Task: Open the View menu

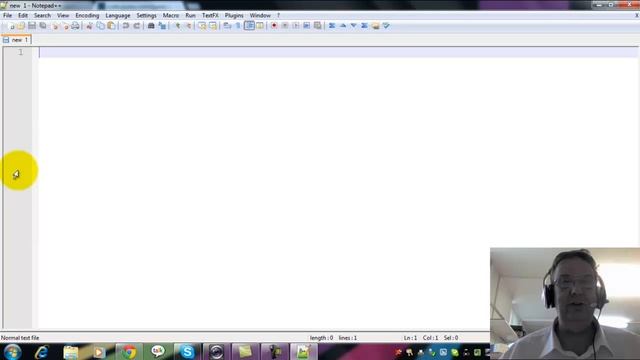Action: (63, 16)
